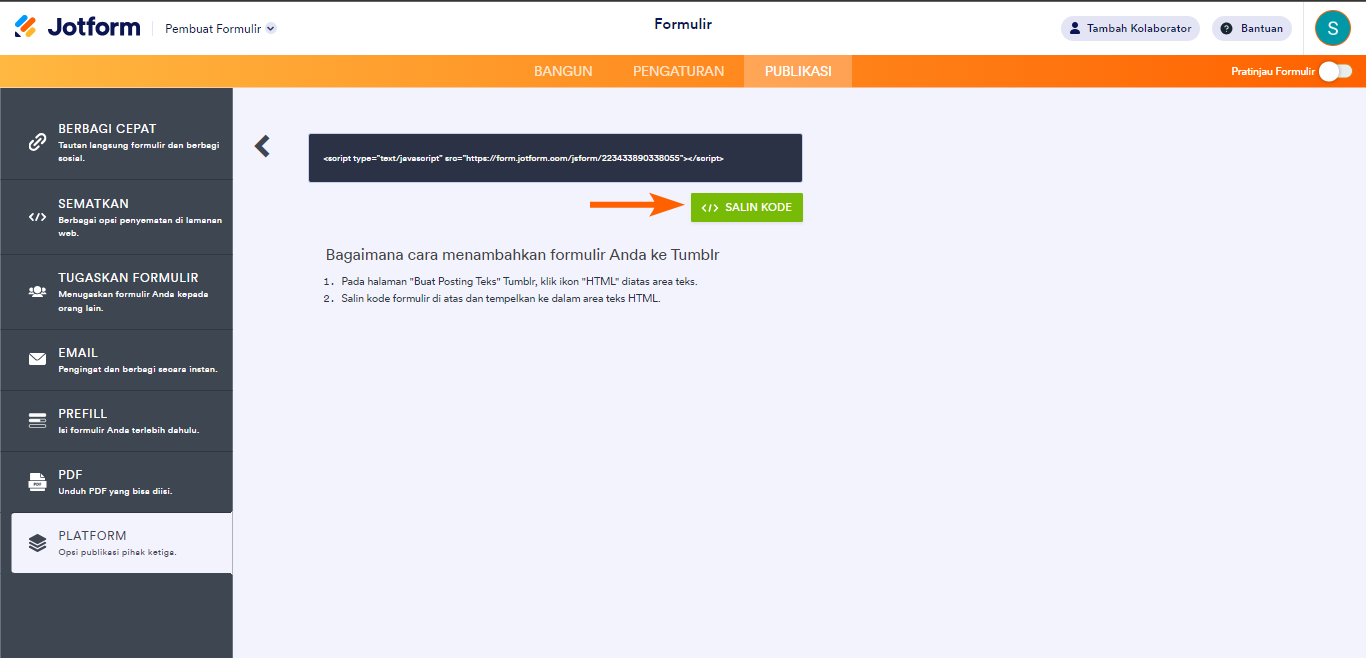Click the layers icon for Platform
The height and width of the screenshot is (658, 1366).
pyautogui.click(x=37, y=543)
